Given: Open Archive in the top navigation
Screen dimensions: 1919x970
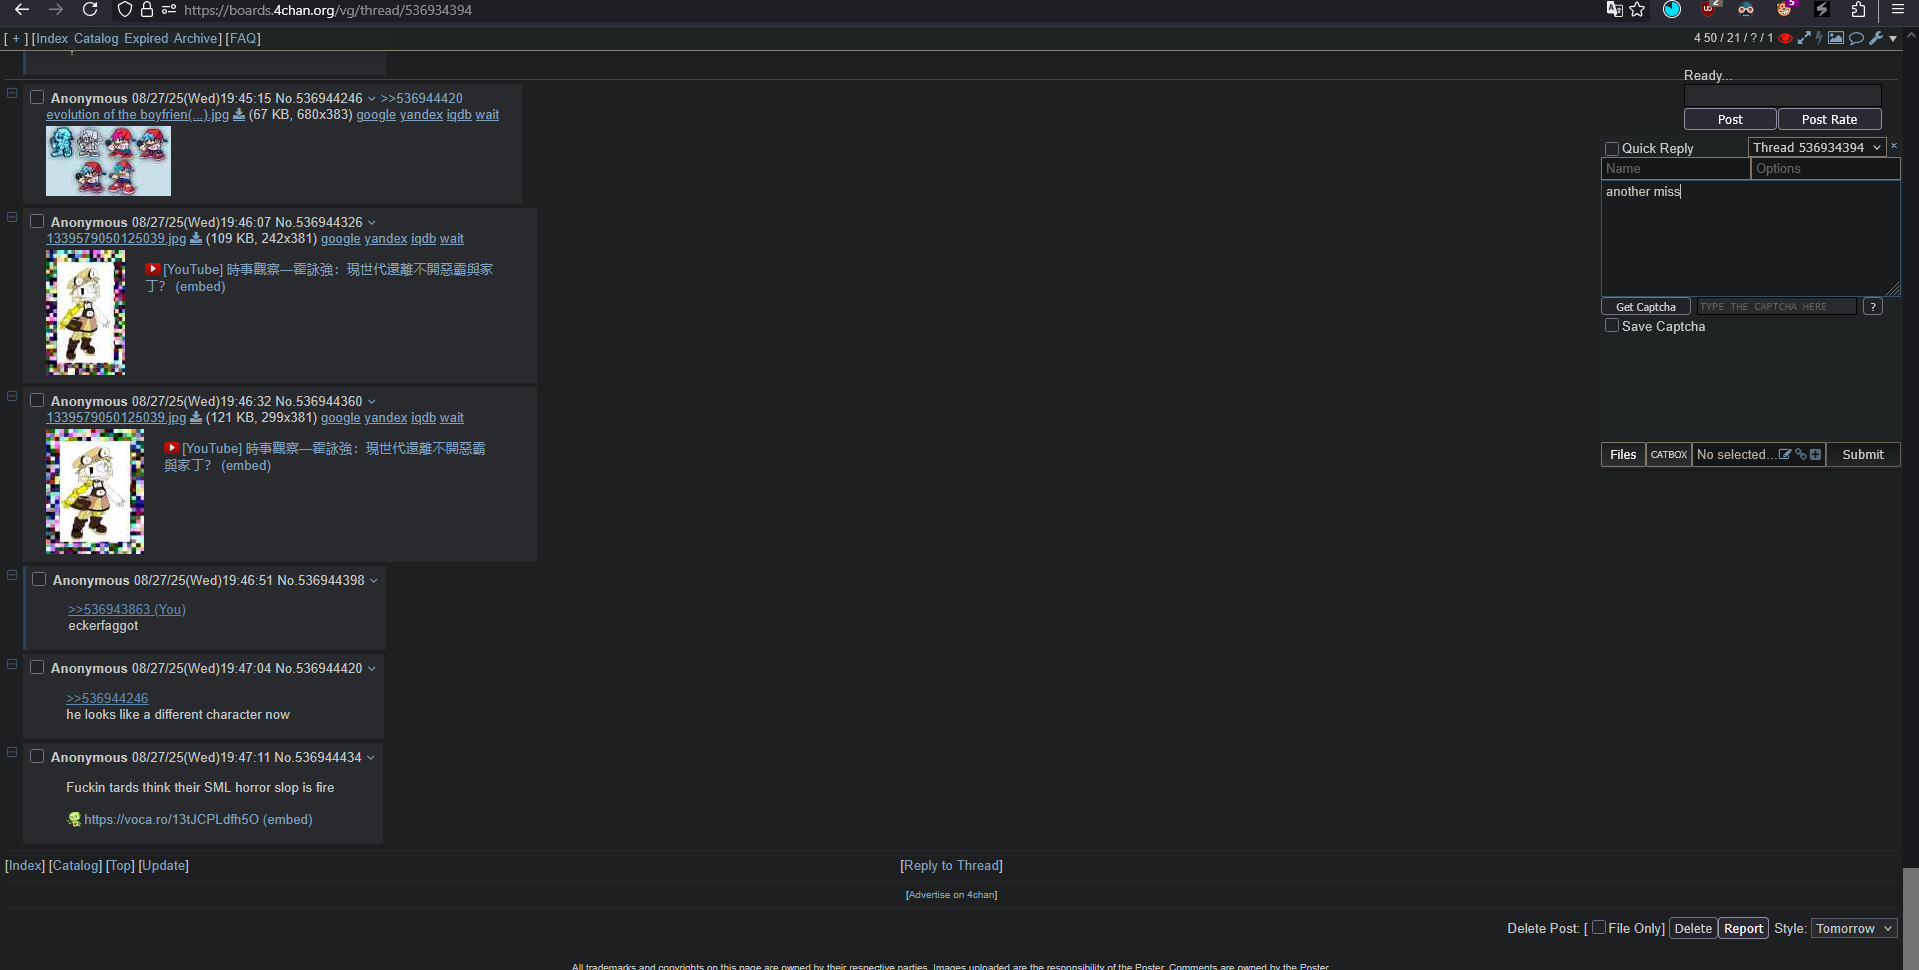Looking at the screenshot, I should point(196,39).
